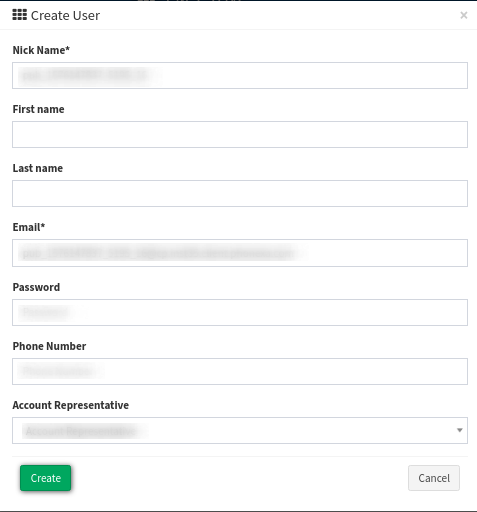Select the Last name text box

(x=240, y=193)
